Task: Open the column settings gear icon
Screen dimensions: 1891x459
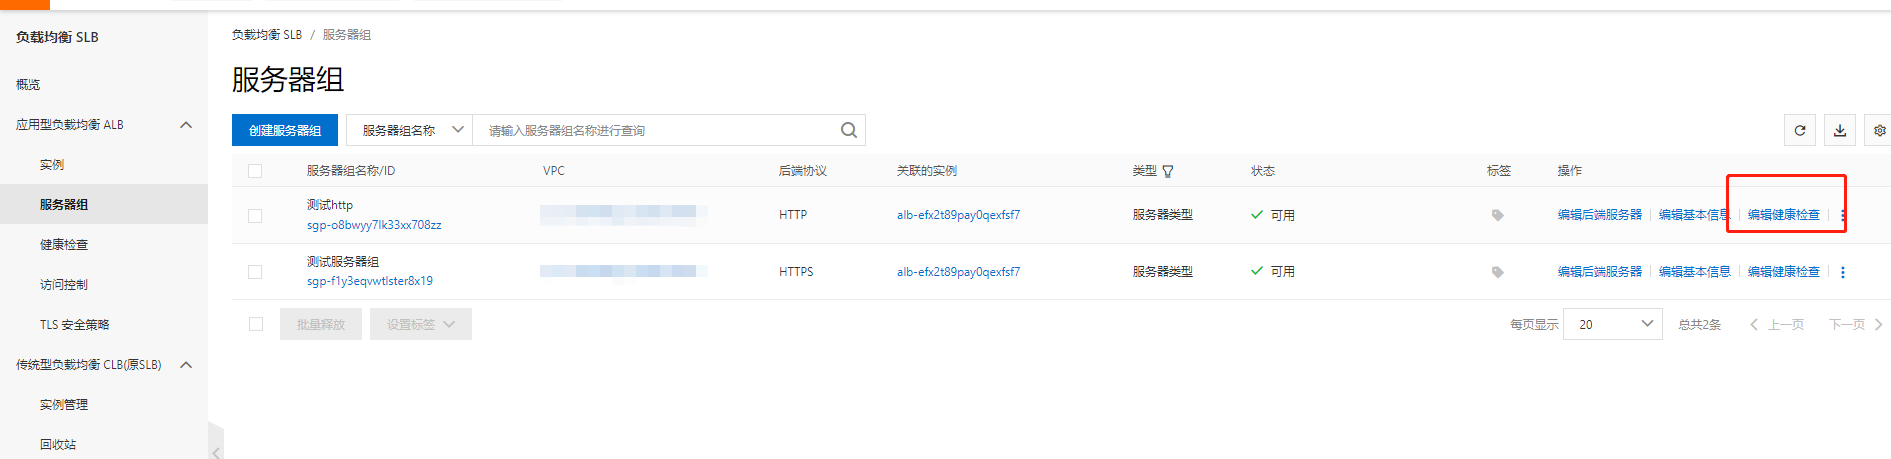Action: tap(1879, 130)
